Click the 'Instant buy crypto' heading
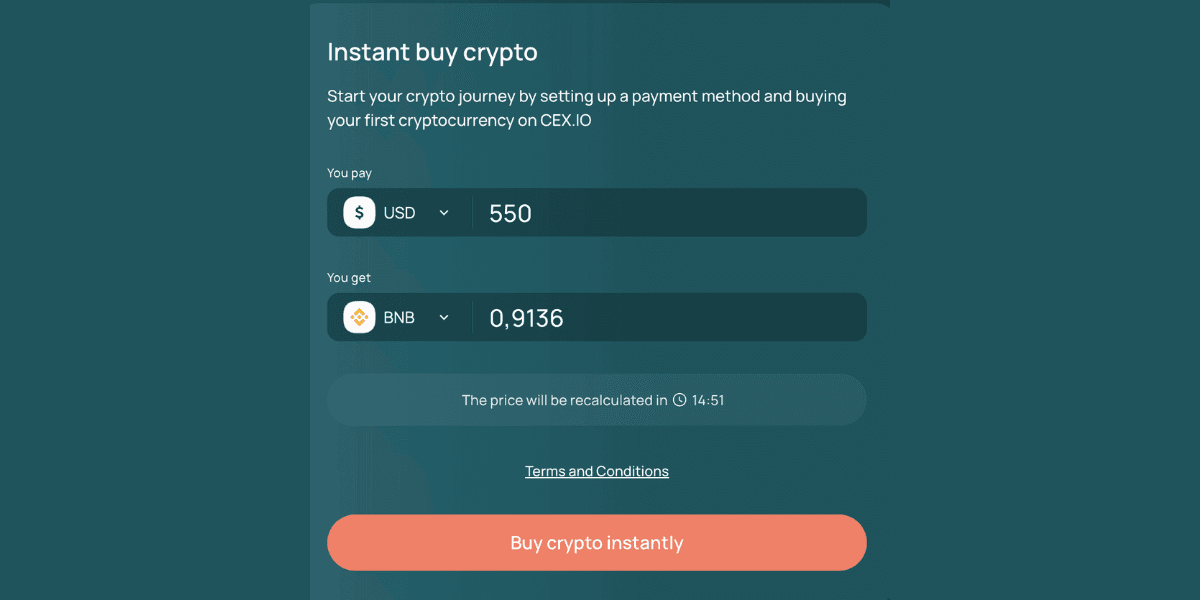1200x600 pixels. (x=432, y=52)
